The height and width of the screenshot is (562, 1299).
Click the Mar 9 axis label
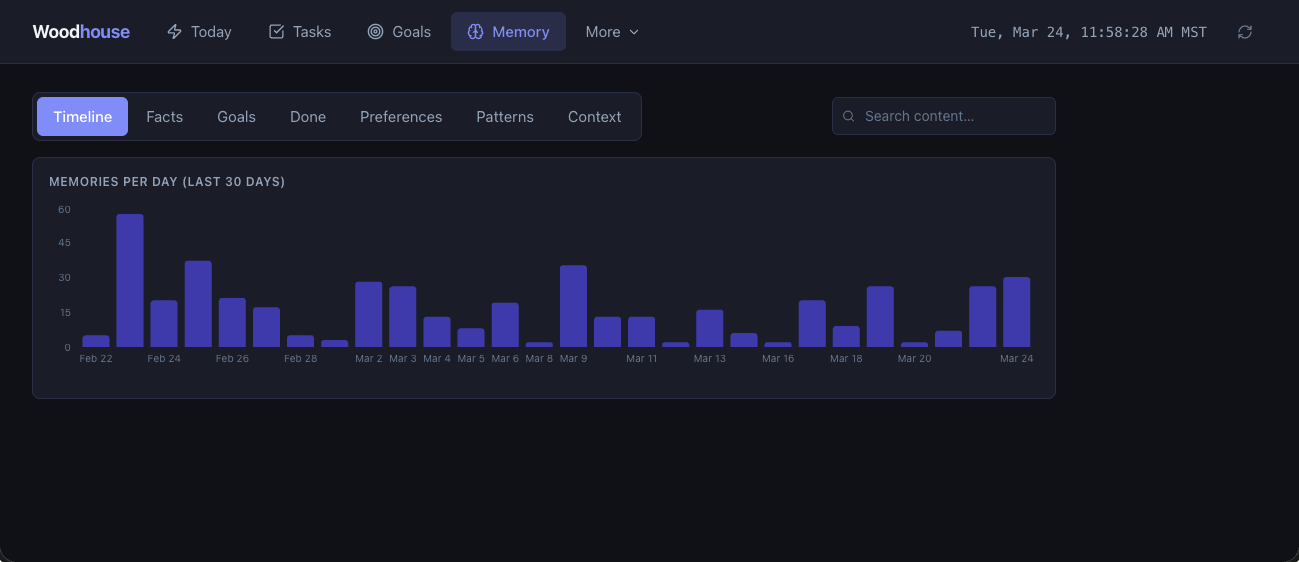point(573,358)
